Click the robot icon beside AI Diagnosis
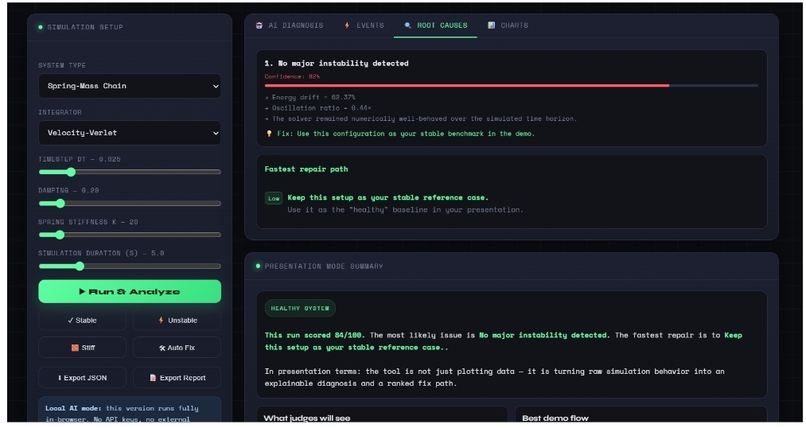Viewport: 806px width, 428px height. pos(259,25)
